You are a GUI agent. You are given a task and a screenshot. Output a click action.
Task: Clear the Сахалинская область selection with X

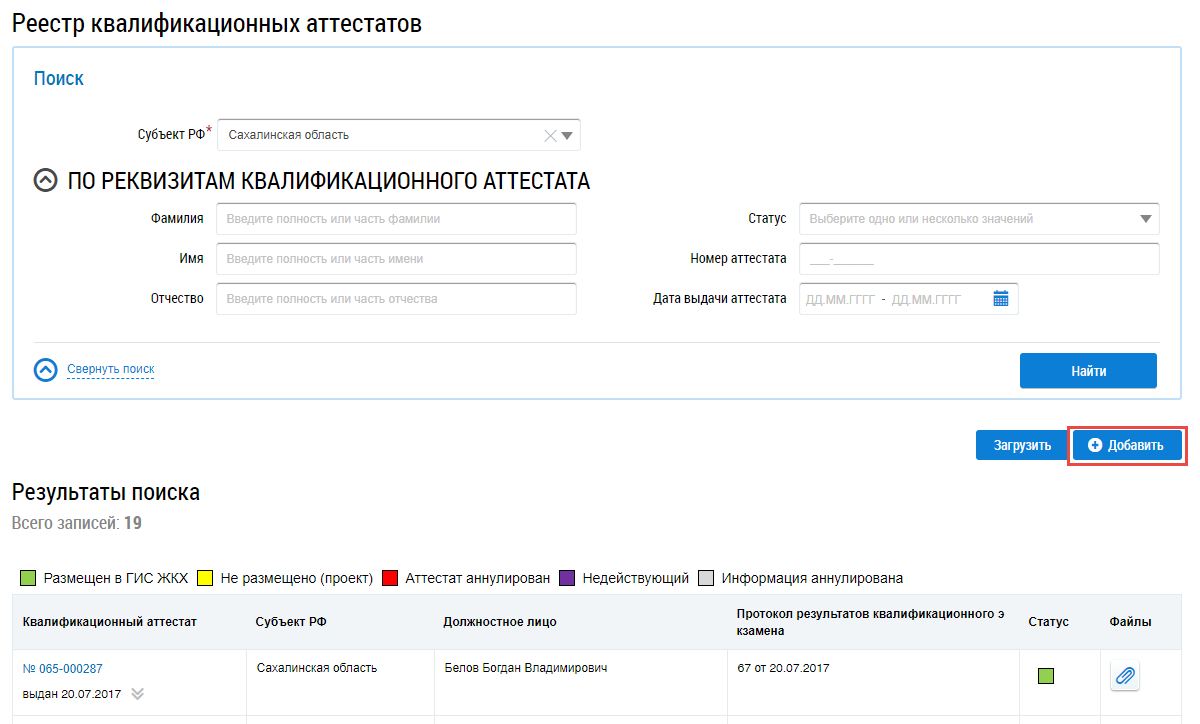coord(549,135)
